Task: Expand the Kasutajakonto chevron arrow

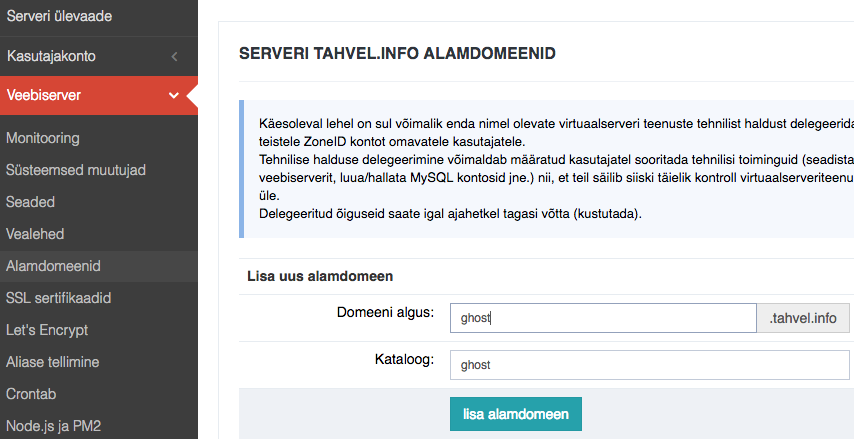Action: click(x=174, y=56)
